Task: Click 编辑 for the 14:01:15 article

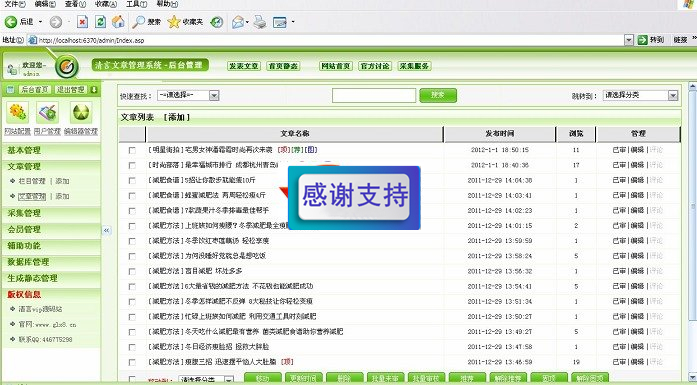Action: (x=637, y=225)
